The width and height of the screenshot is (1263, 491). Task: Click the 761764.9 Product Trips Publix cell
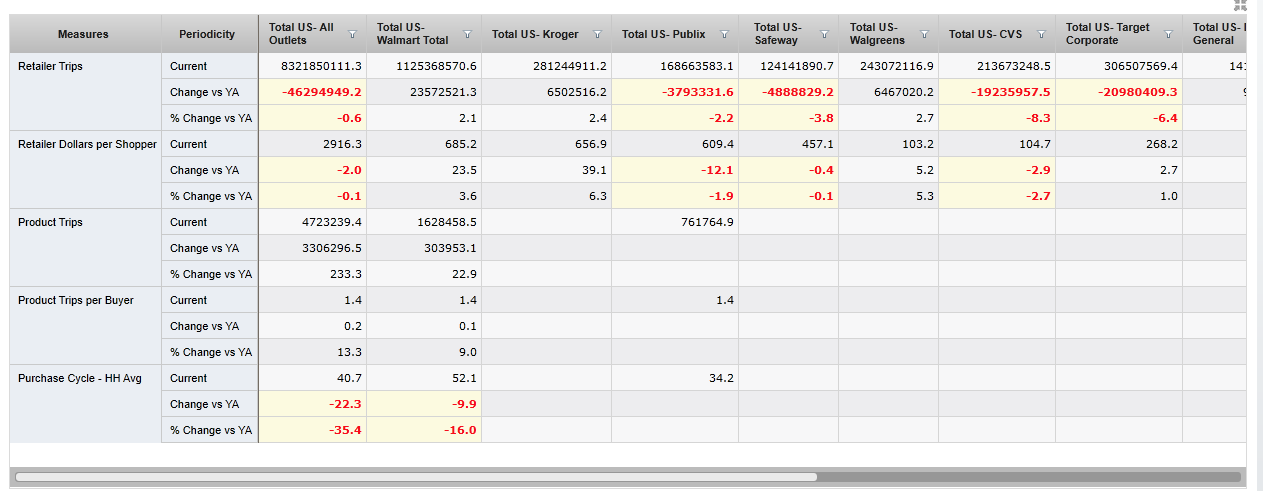pos(698,222)
